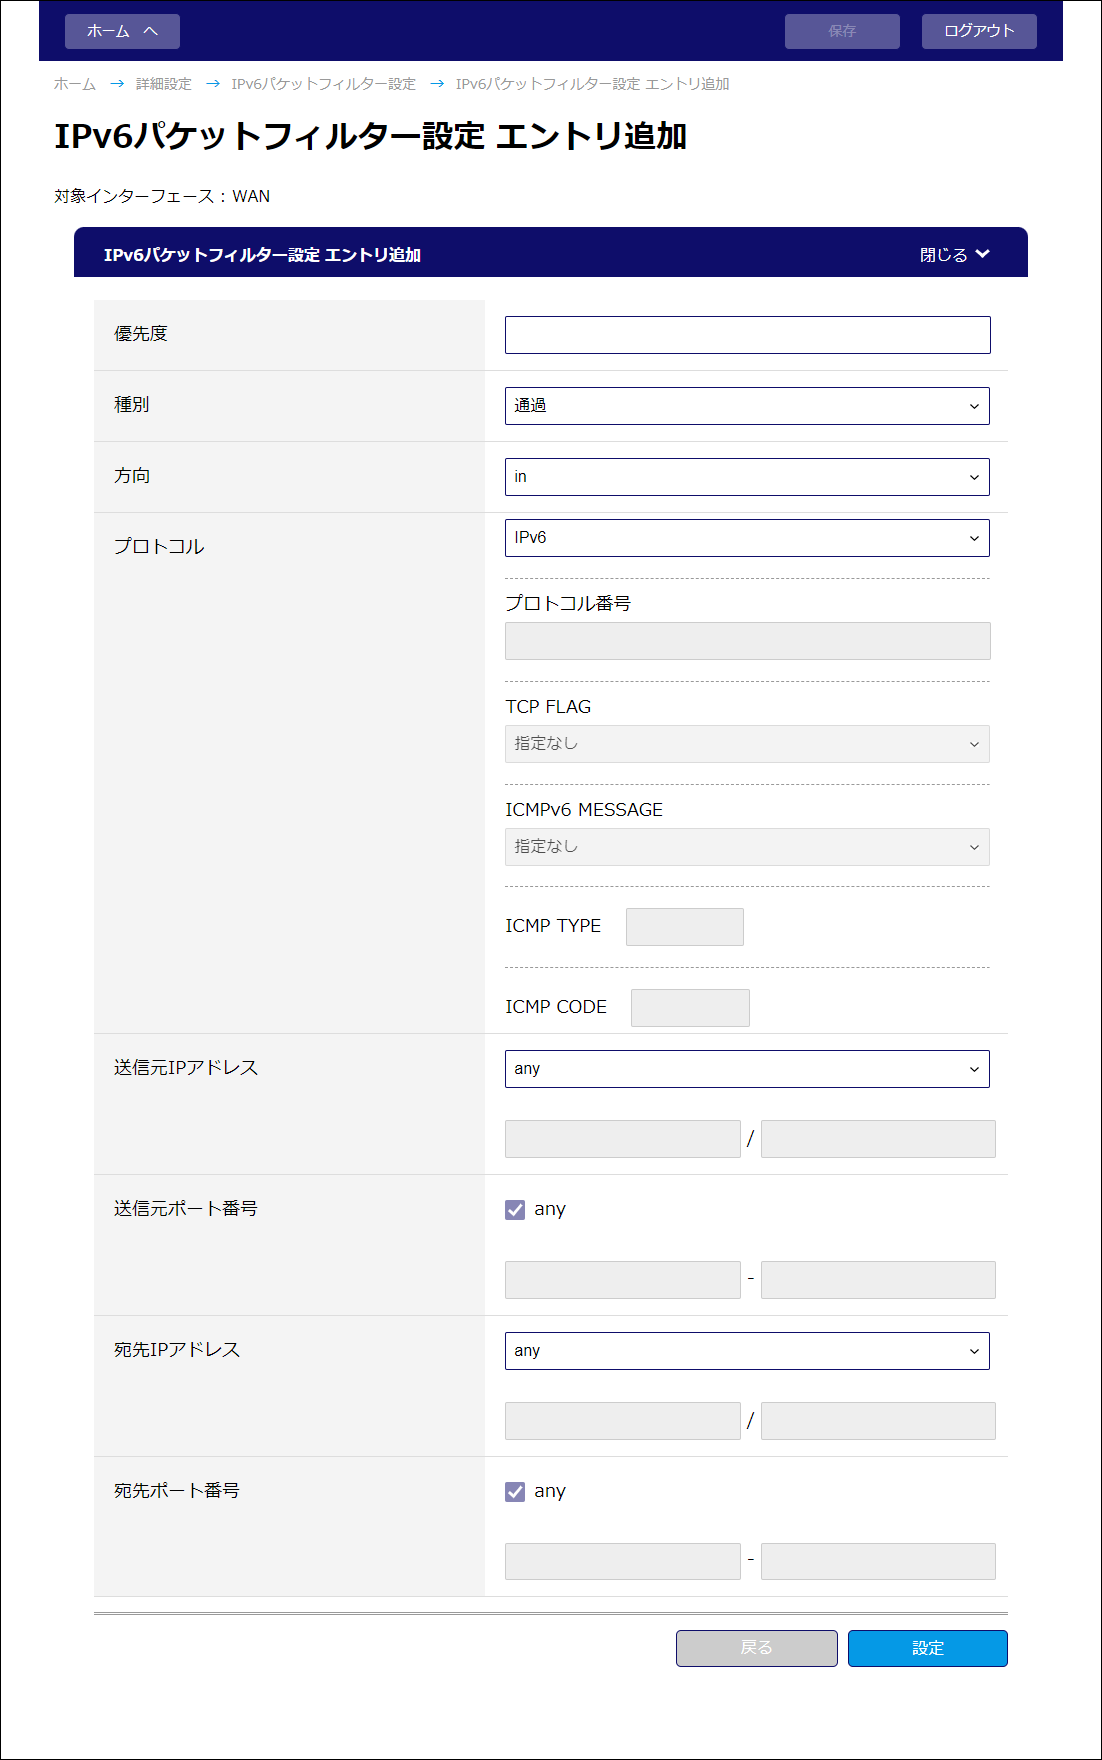Viewport: 1102px width, 1760px height.
Task: Open 詳細設定 breadcrumb link
Action: point(163,84)
